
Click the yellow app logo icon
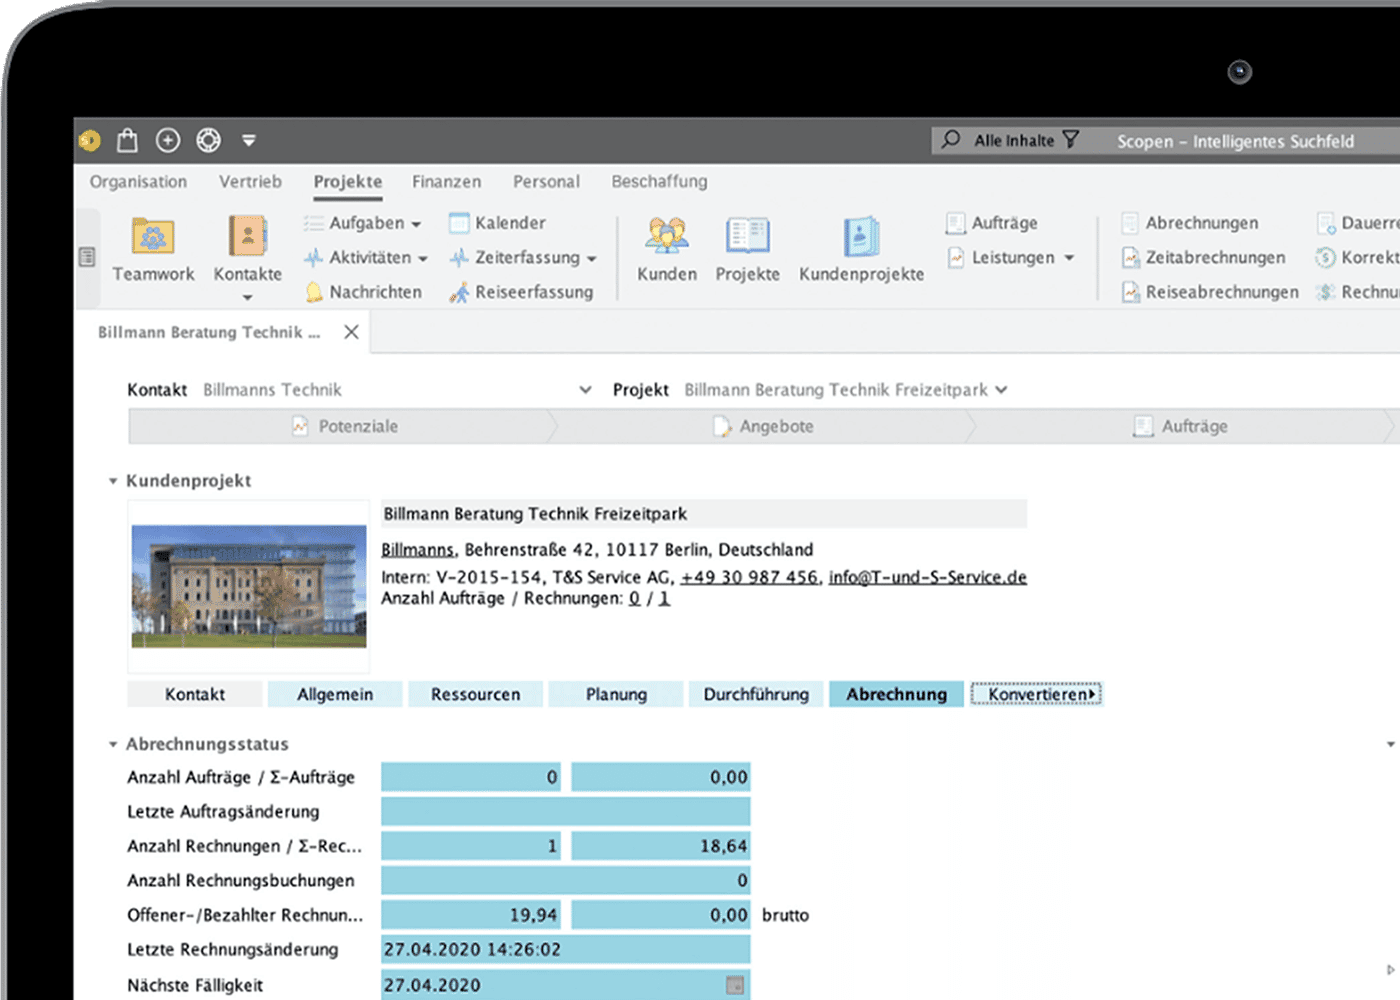tap(90, 141)
